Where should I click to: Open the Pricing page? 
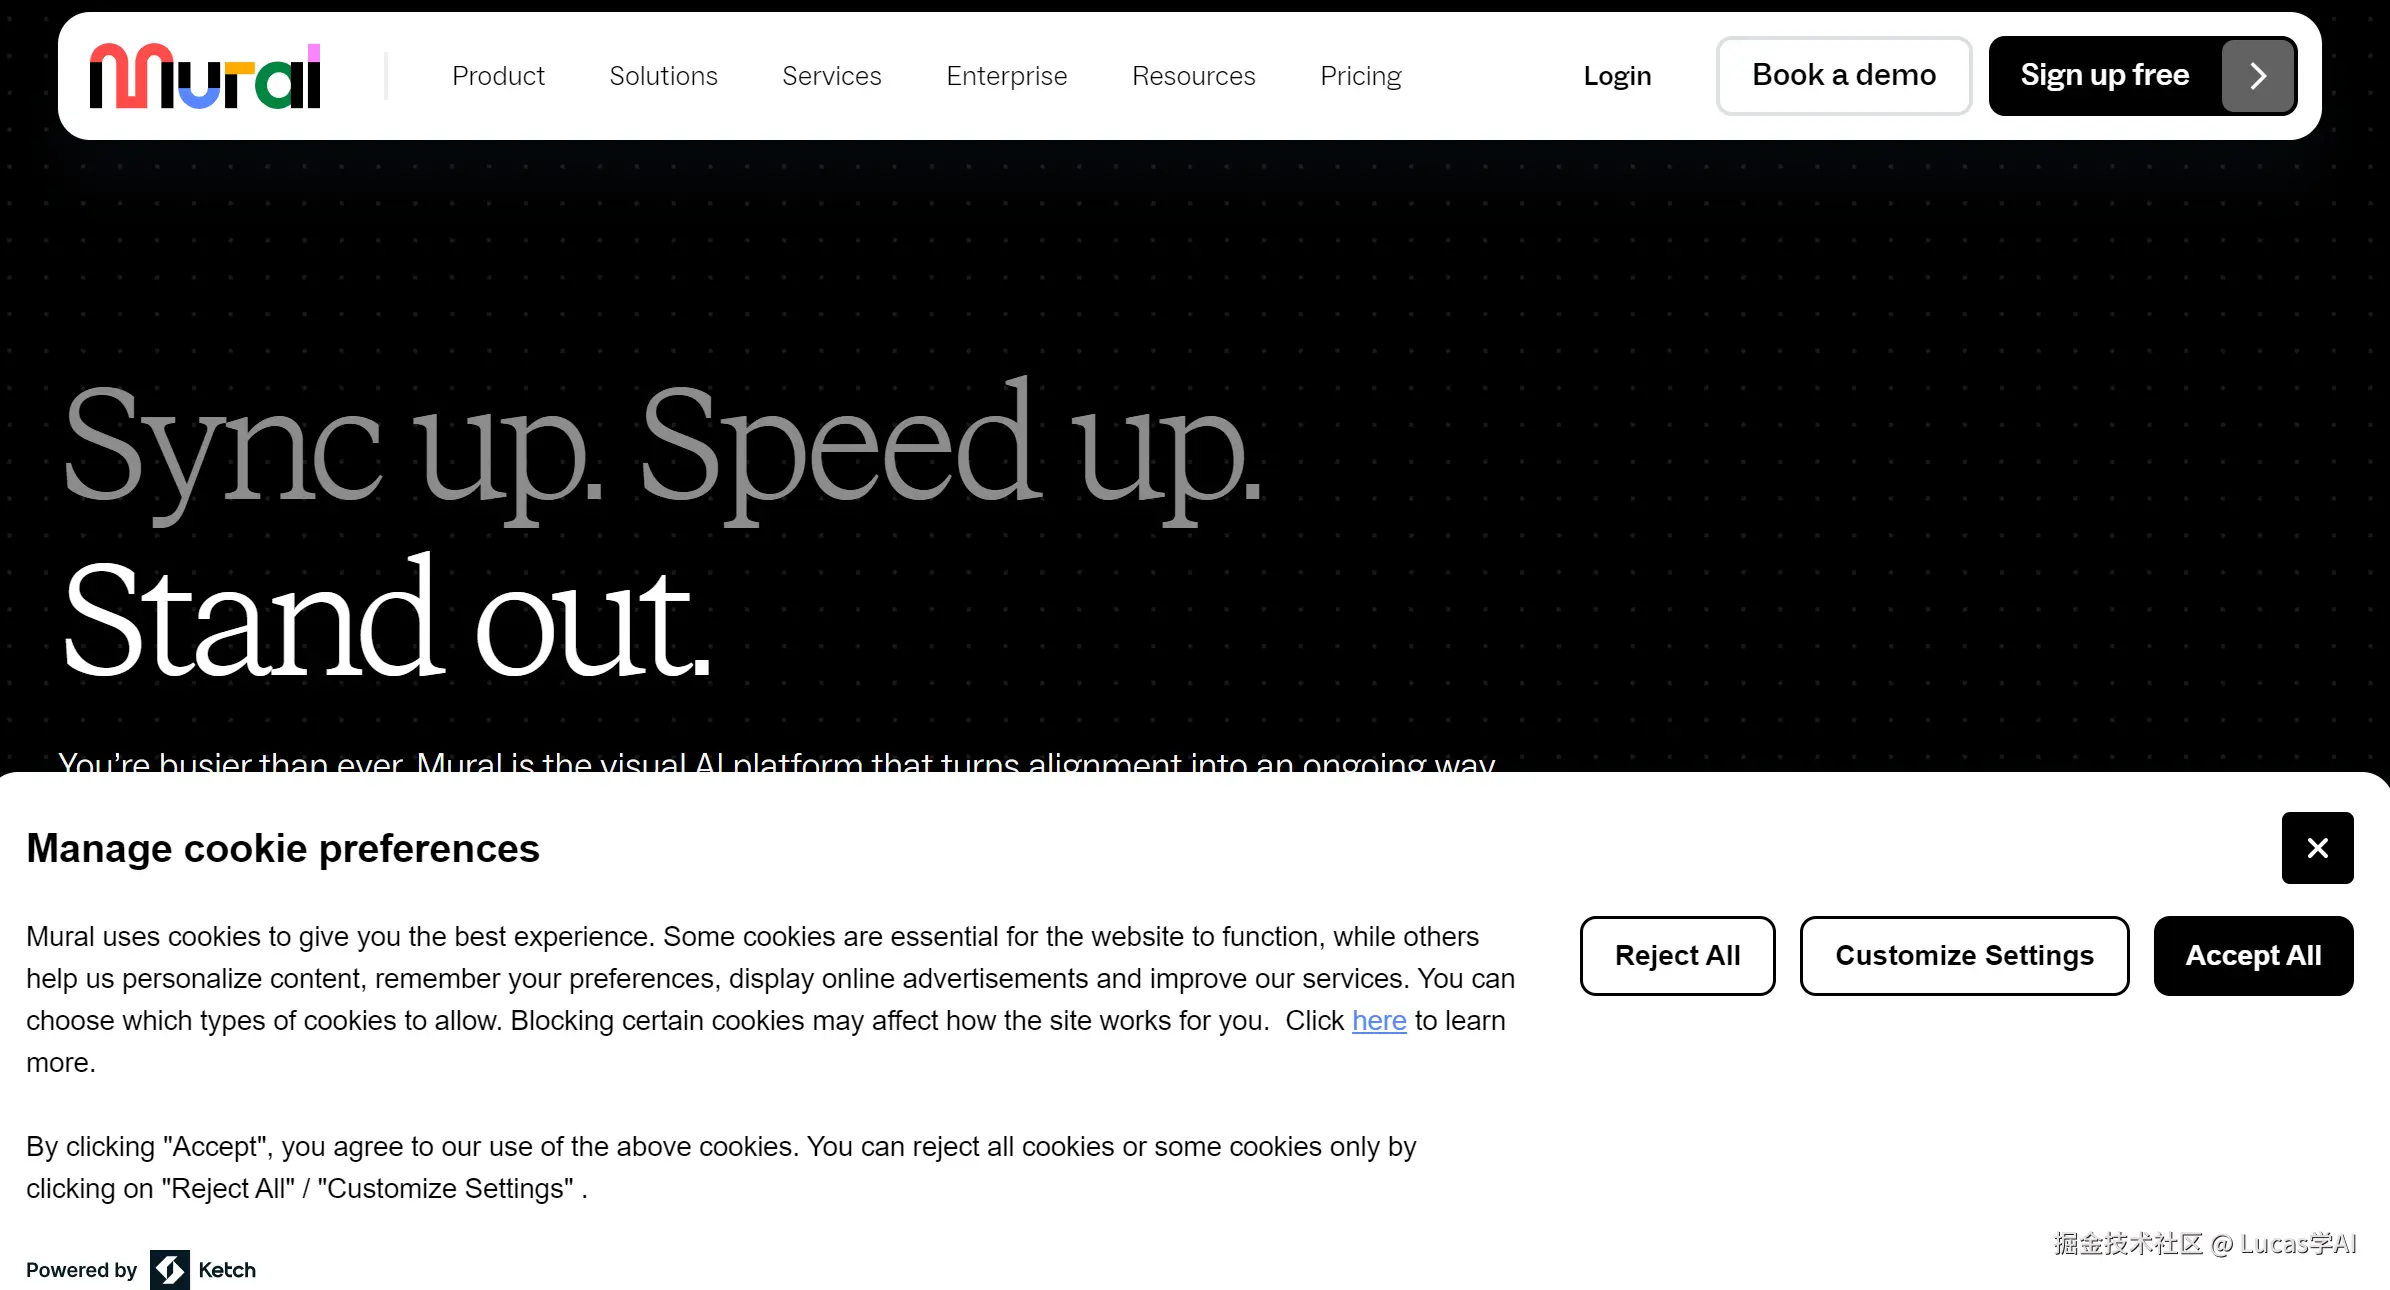[x=1360, y=76]
